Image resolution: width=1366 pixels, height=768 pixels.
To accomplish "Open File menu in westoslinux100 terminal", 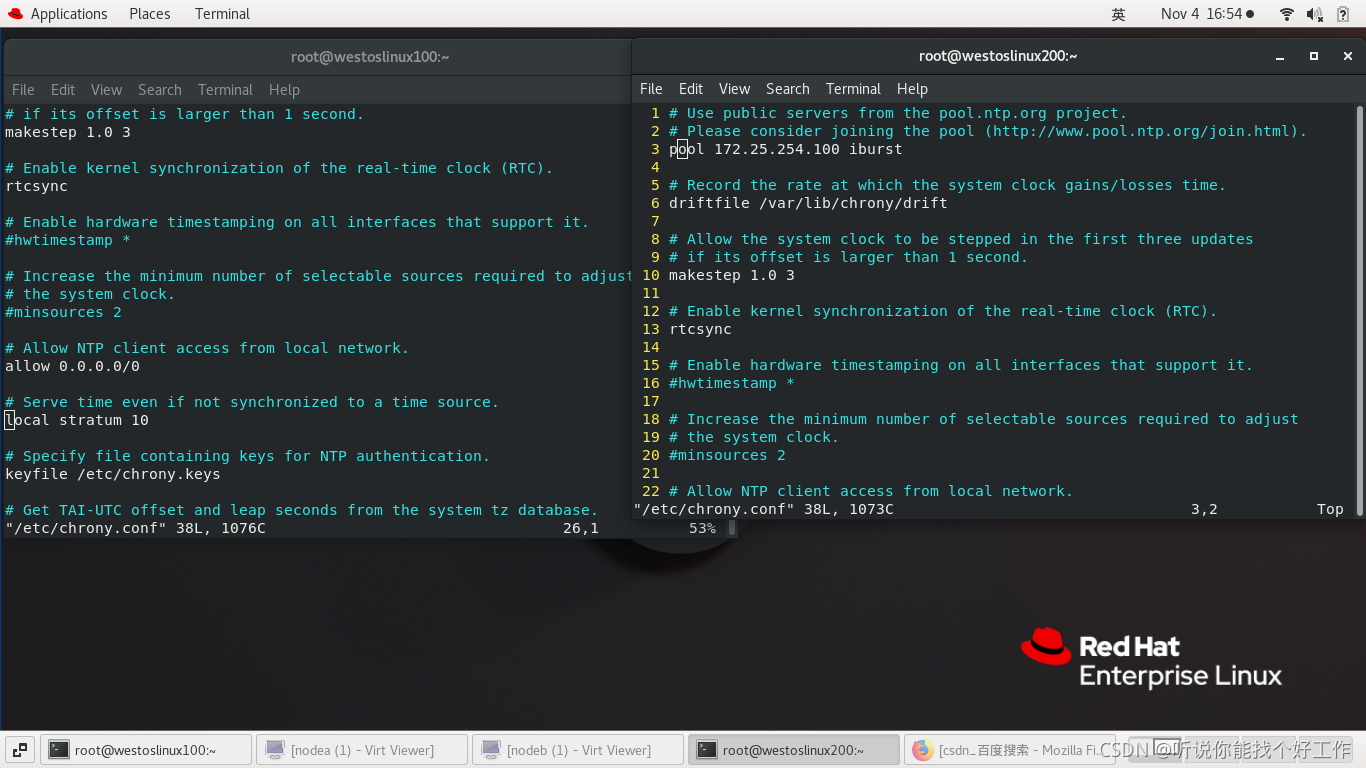I will pos(23,90).
